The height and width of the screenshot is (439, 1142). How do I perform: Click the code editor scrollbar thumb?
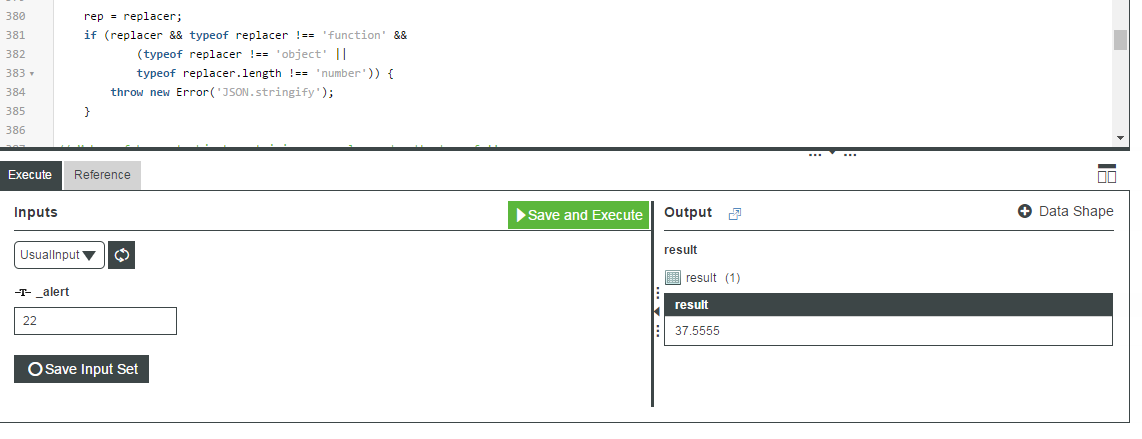tap(1120, 40)
